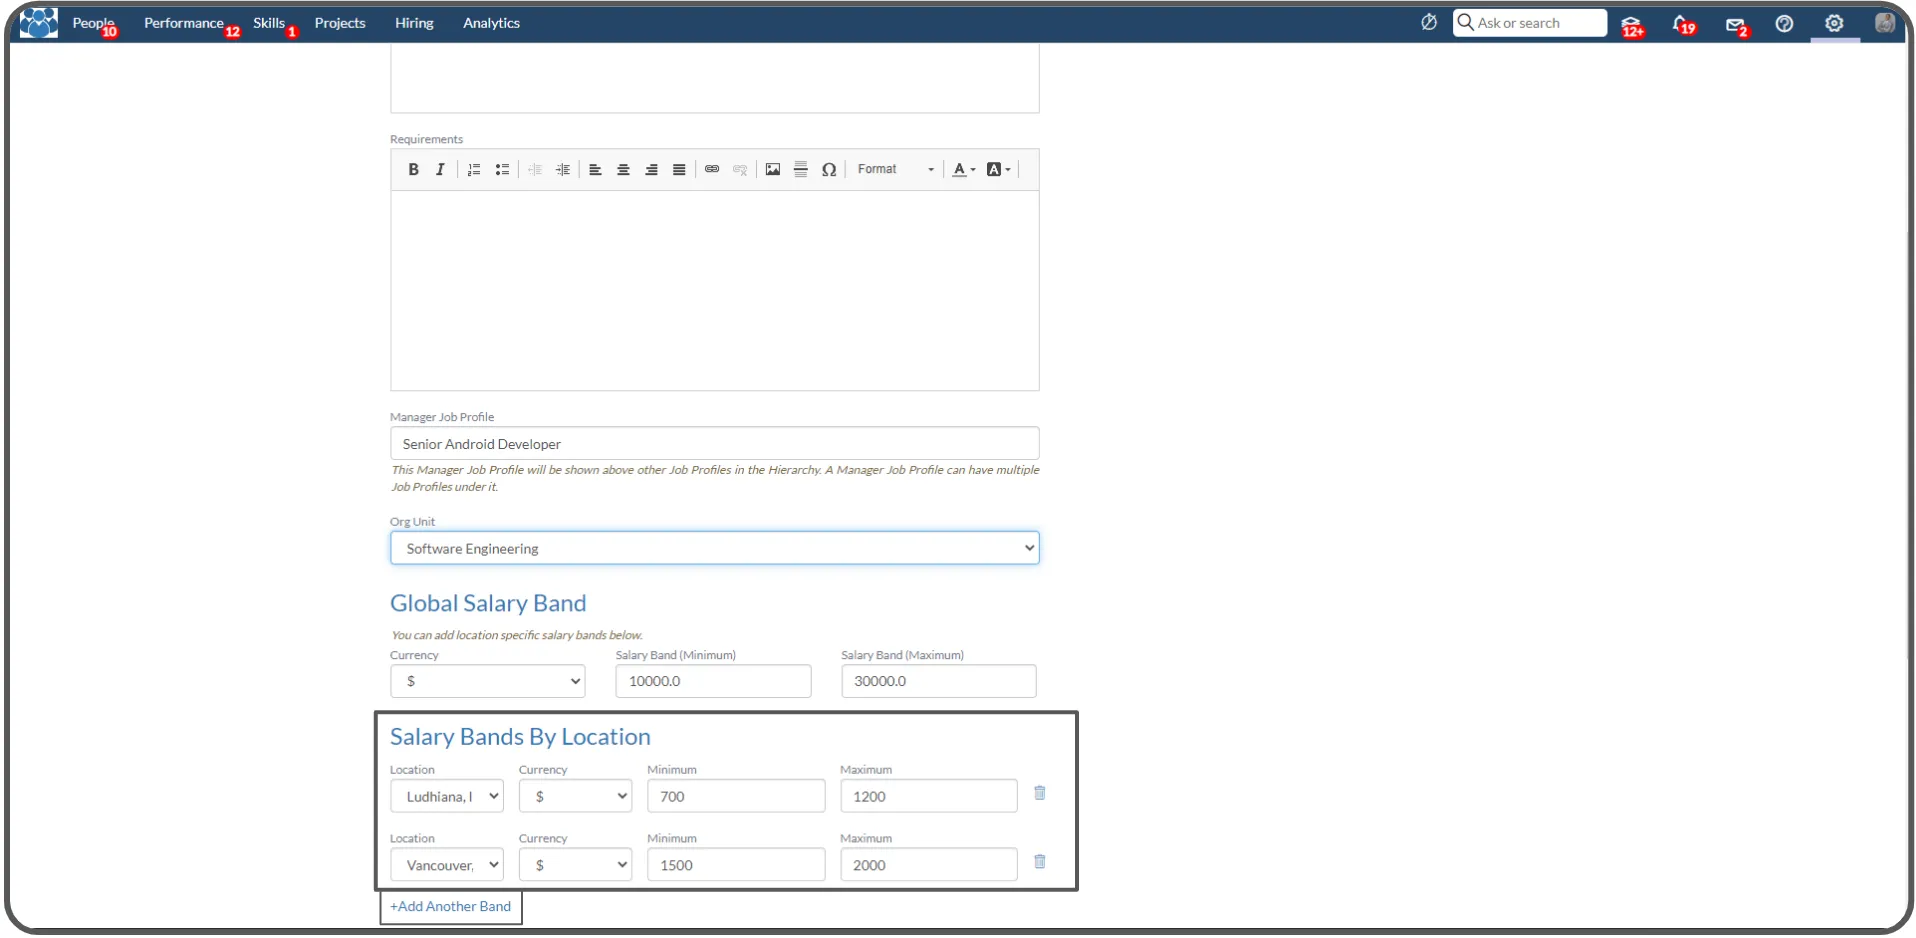The width and height of the screenshot is (1916, 938).
Task: Open the Performance menu
Action: coord(184,23)
